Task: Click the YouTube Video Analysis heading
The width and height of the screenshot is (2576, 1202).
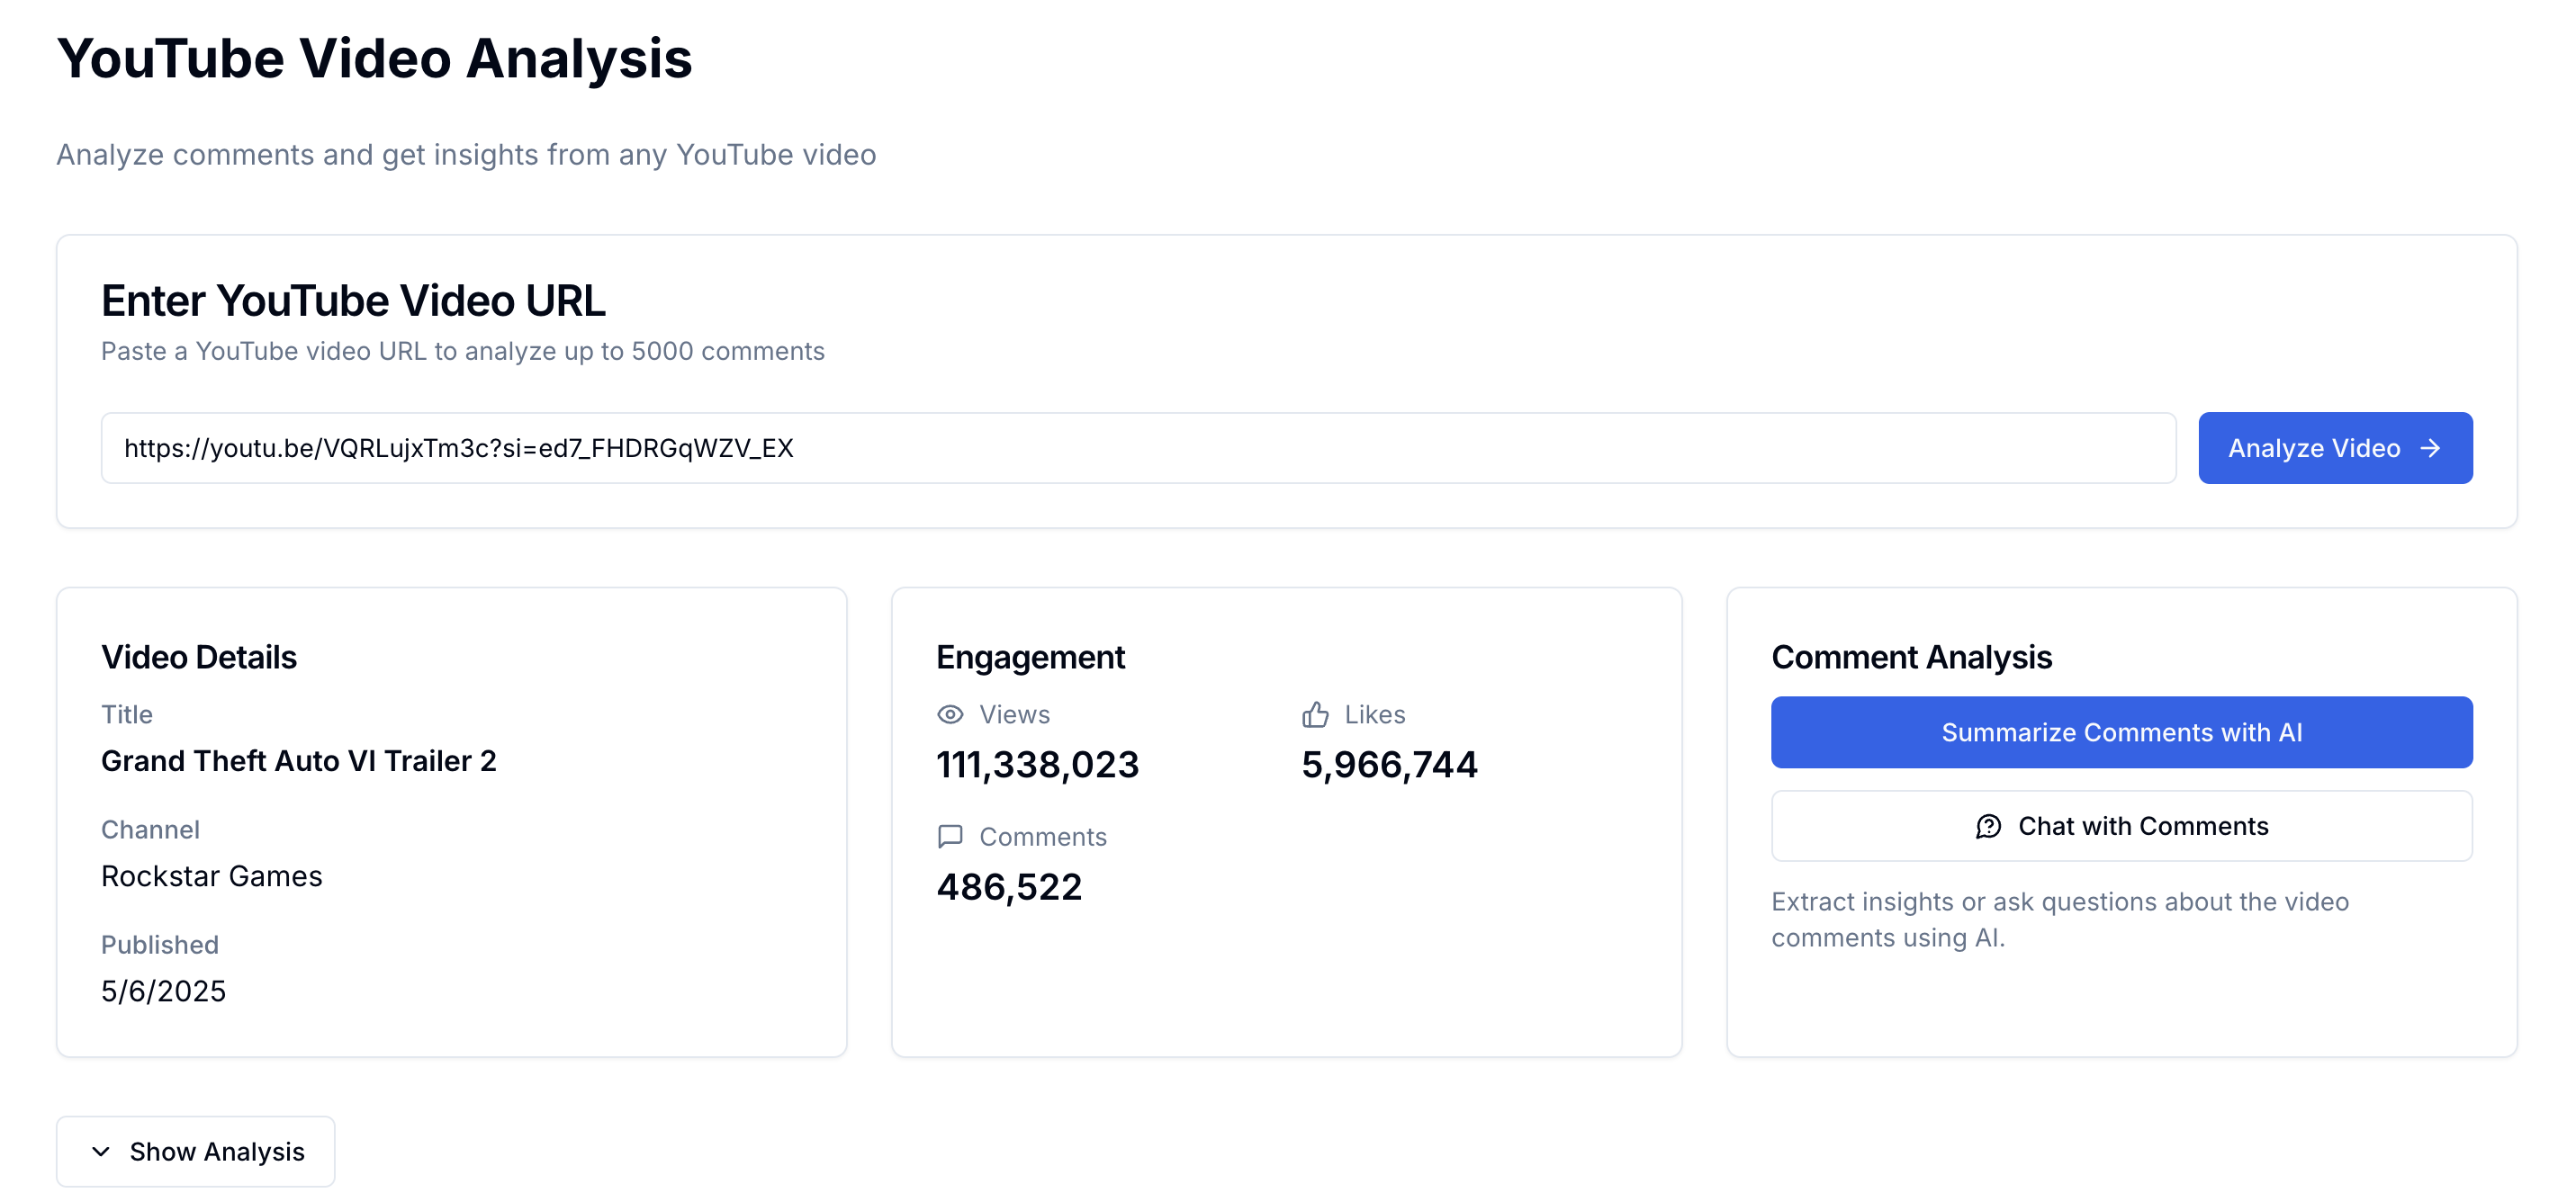Action: coord(374,58)
